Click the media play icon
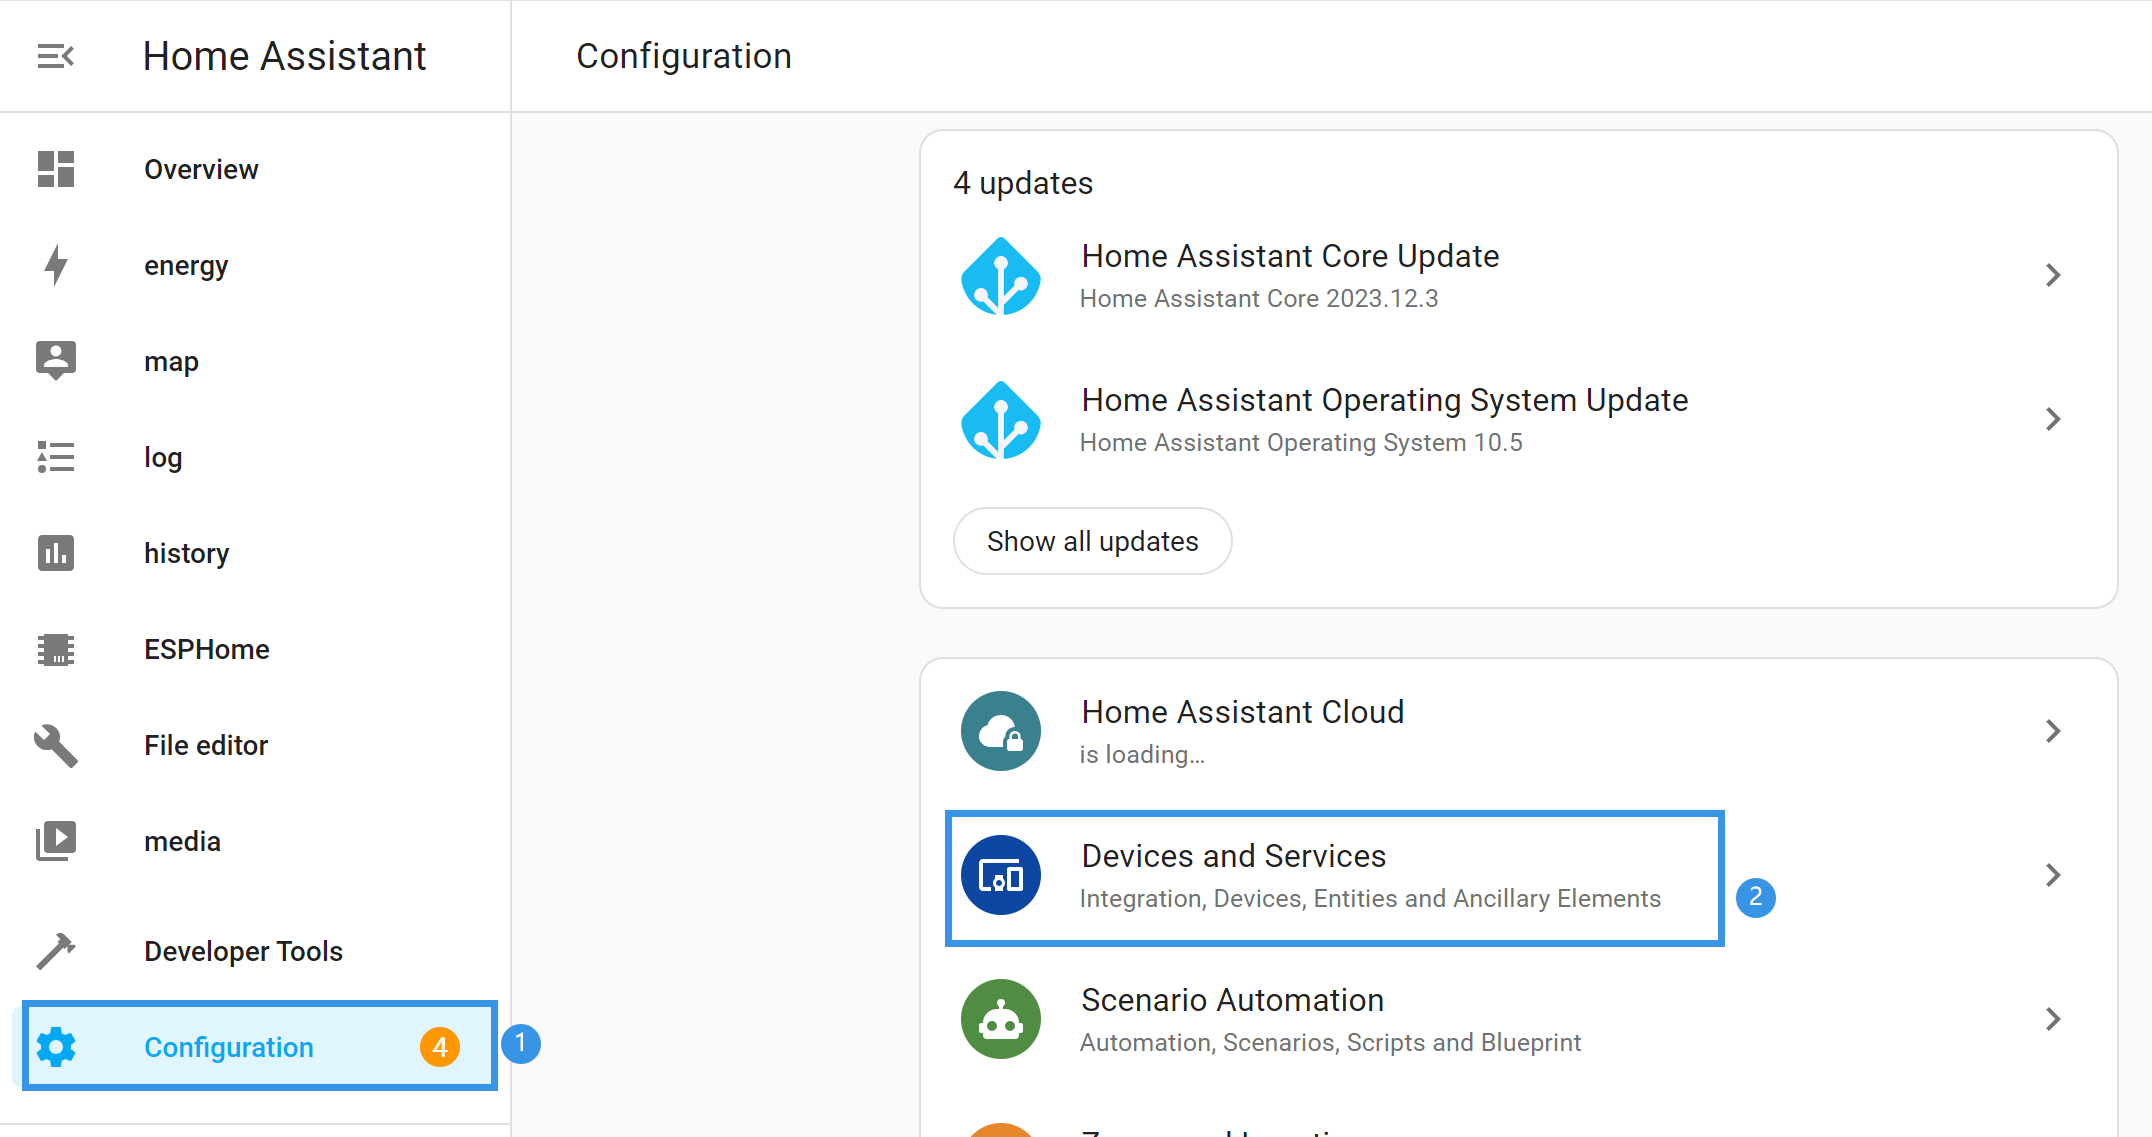This screenshot has width=2152, height=1137. pyautogui.click(x=56, y=841)
